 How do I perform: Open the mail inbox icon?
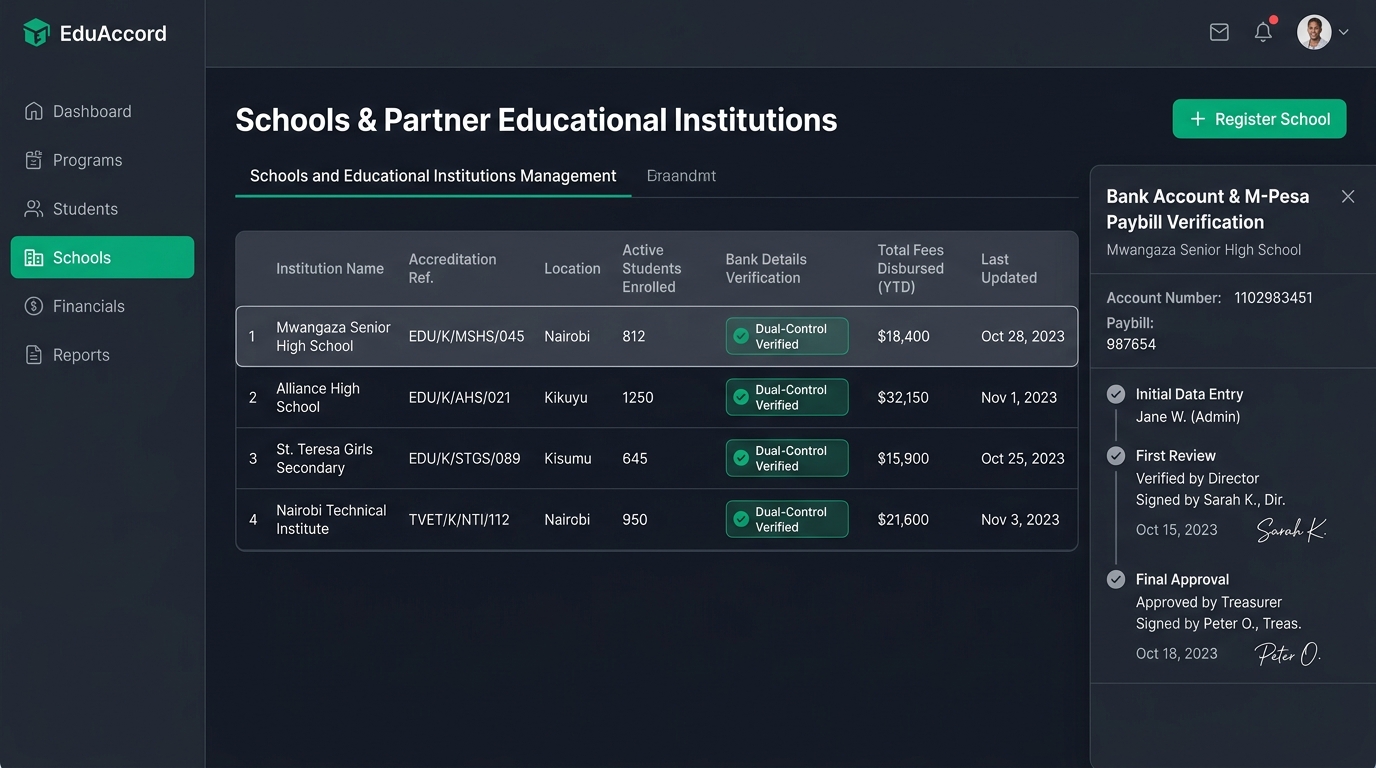tap(1219, 32)
